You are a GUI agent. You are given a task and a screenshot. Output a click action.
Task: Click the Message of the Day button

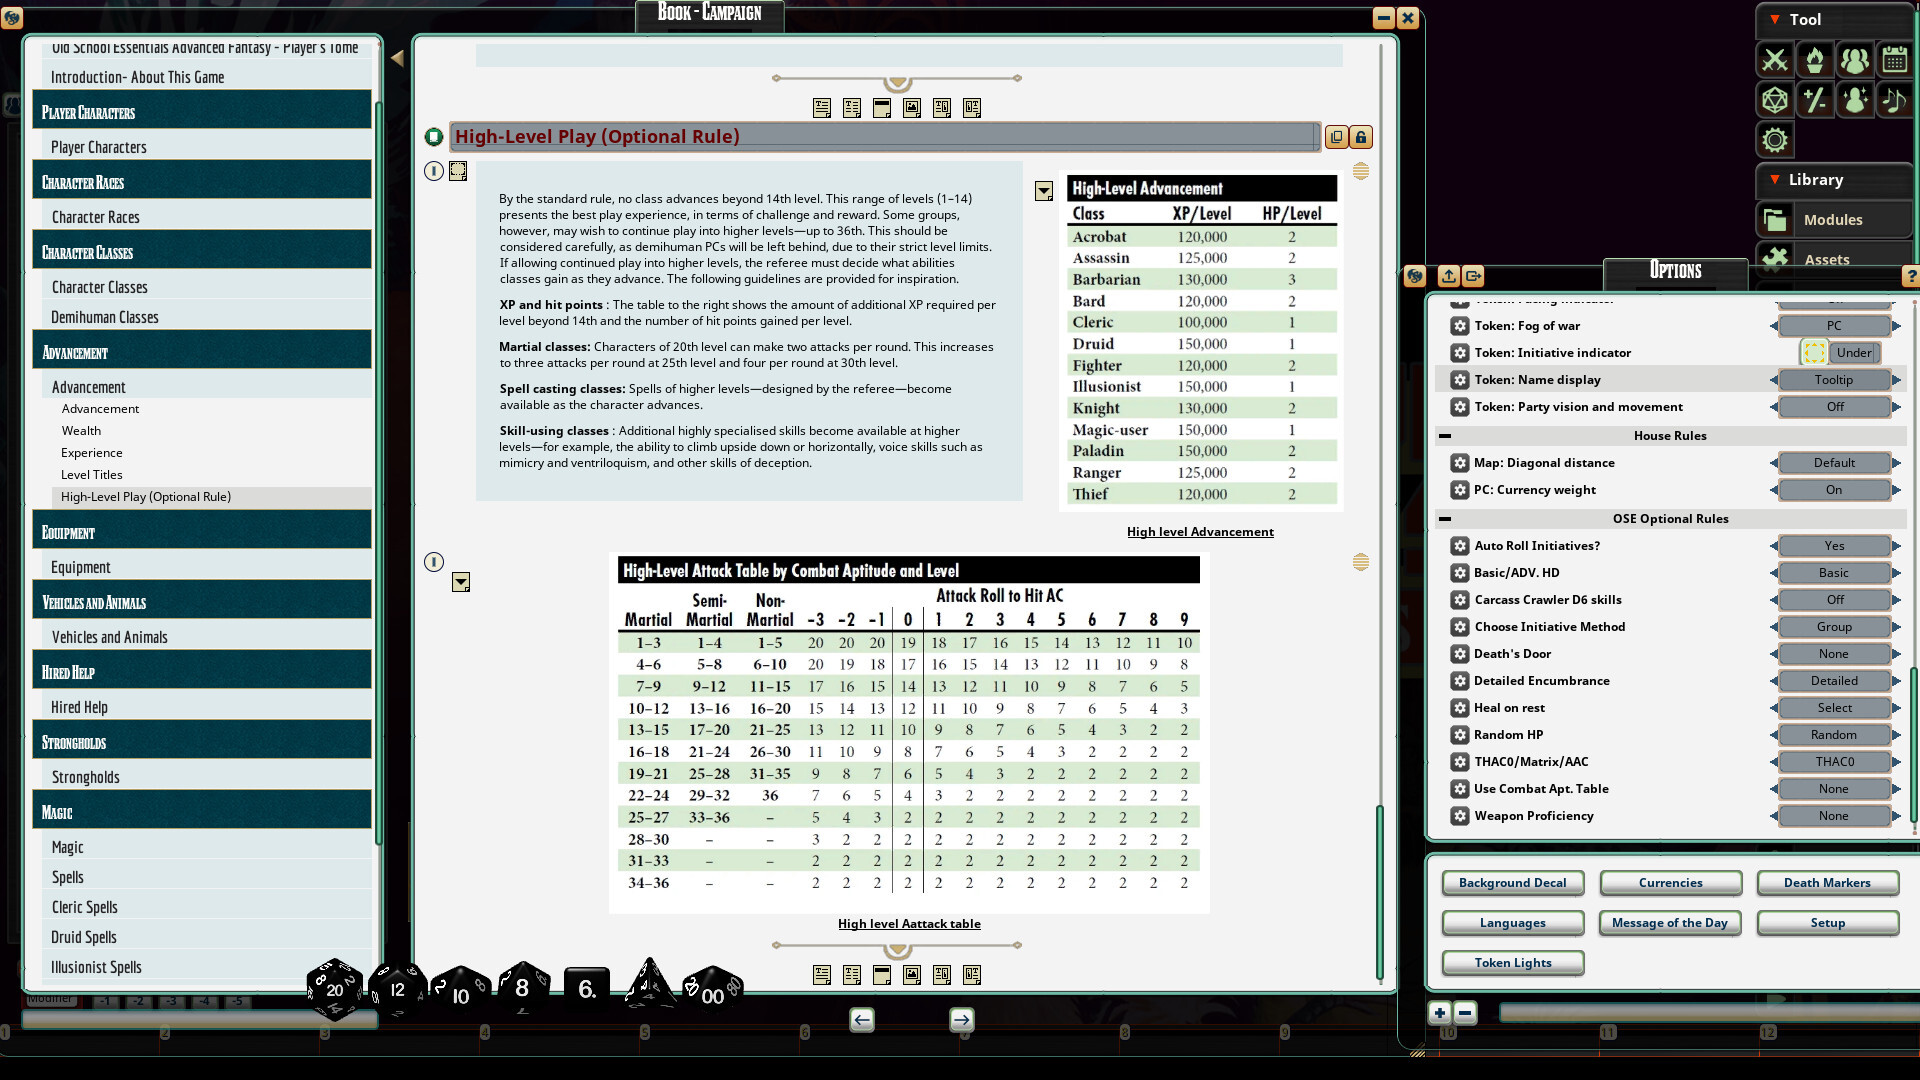click(1670, 923)
